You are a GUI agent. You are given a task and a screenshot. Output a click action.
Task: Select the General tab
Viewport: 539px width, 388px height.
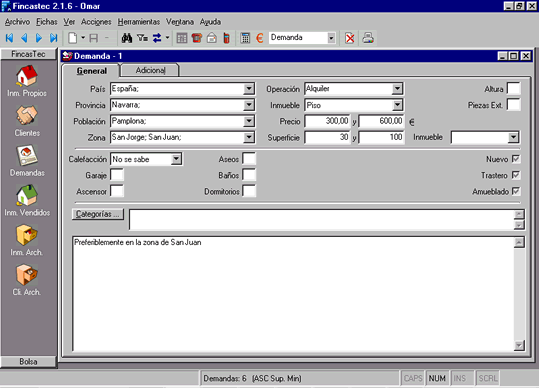click(91, 71)
